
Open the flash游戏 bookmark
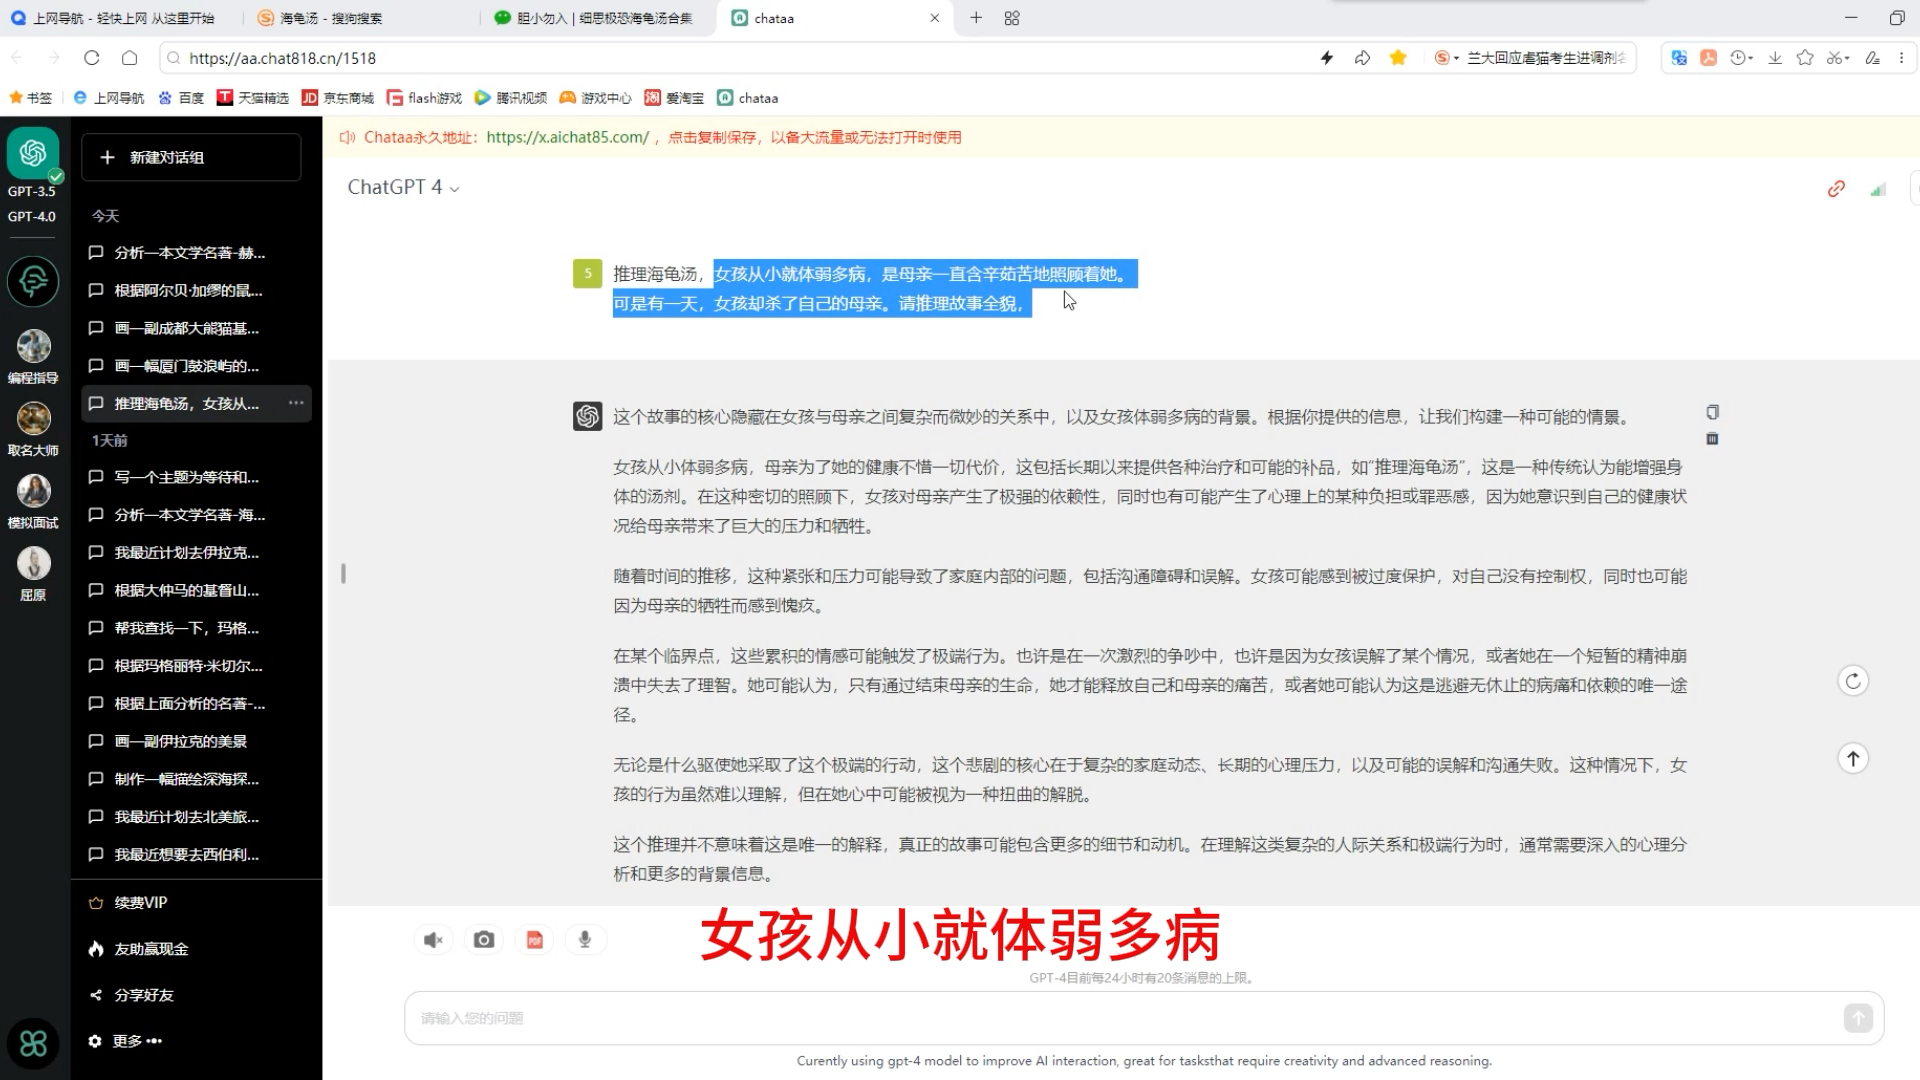coord(425,98)
